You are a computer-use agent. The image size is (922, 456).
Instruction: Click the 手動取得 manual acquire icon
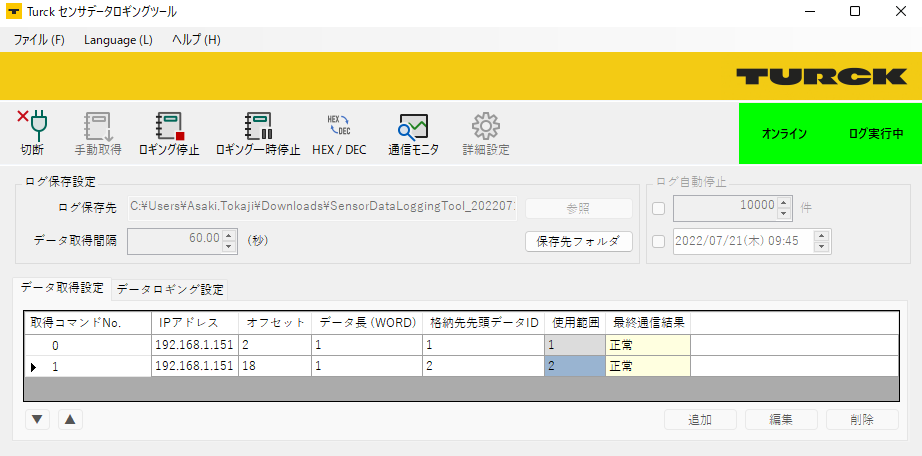pyautogui.click(x=98, y=126)
